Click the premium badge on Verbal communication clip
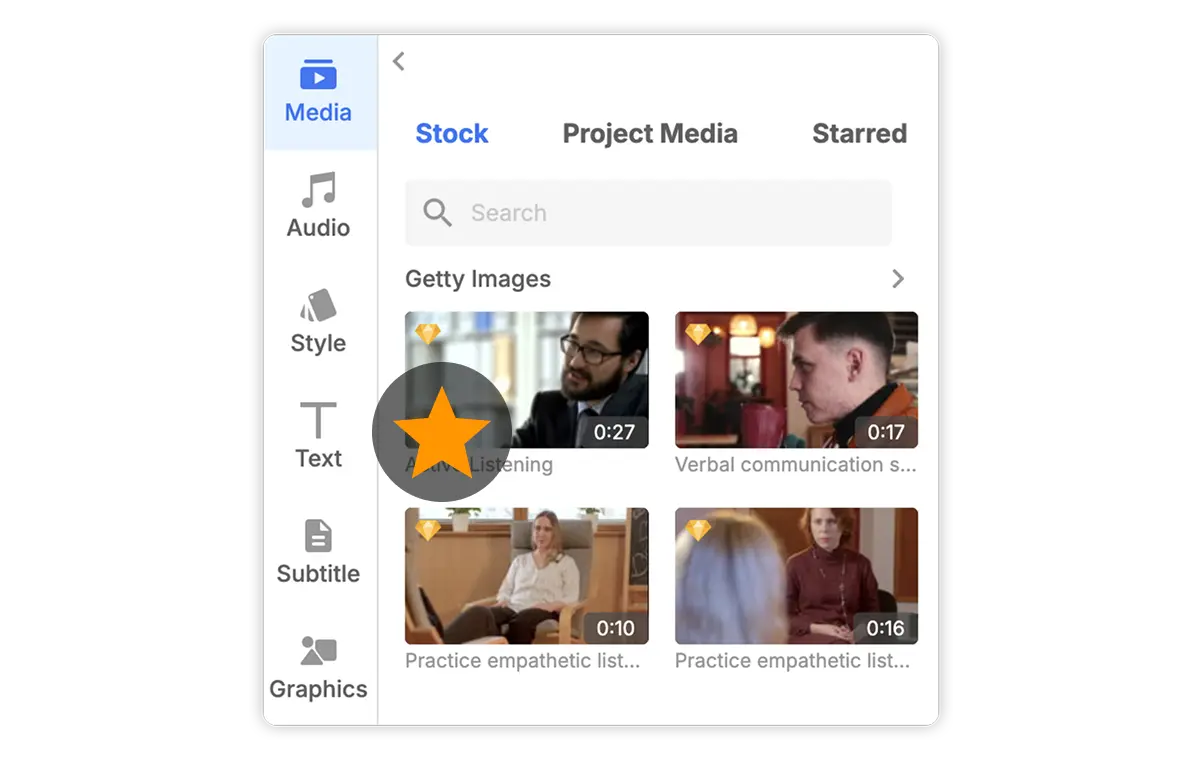The width and height of the screenshot is (1200, 760). click(x=698, y=333)
